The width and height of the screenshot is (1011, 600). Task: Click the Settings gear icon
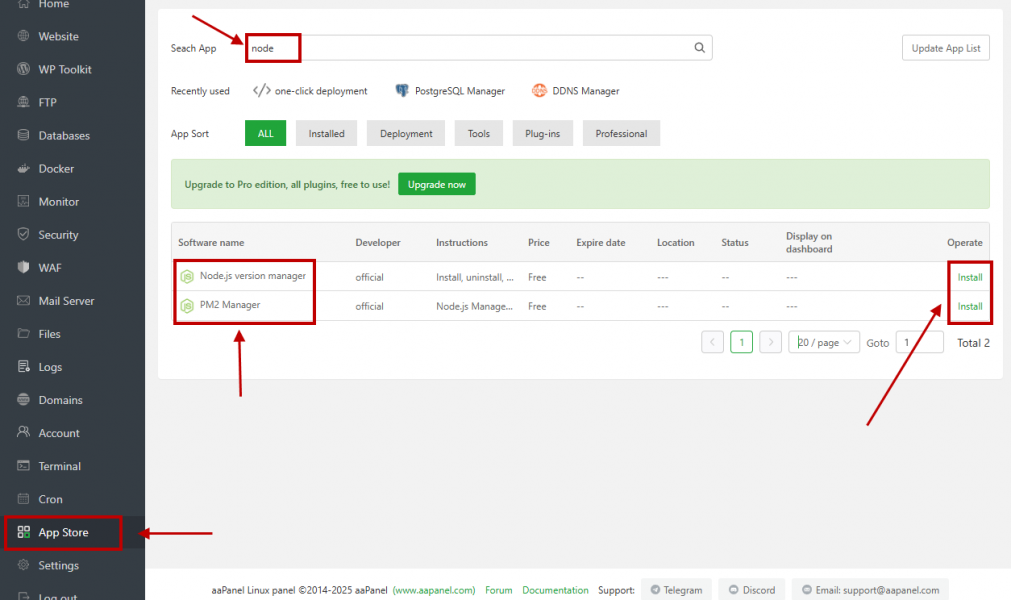pyautogui.click(x=23, y=565)
